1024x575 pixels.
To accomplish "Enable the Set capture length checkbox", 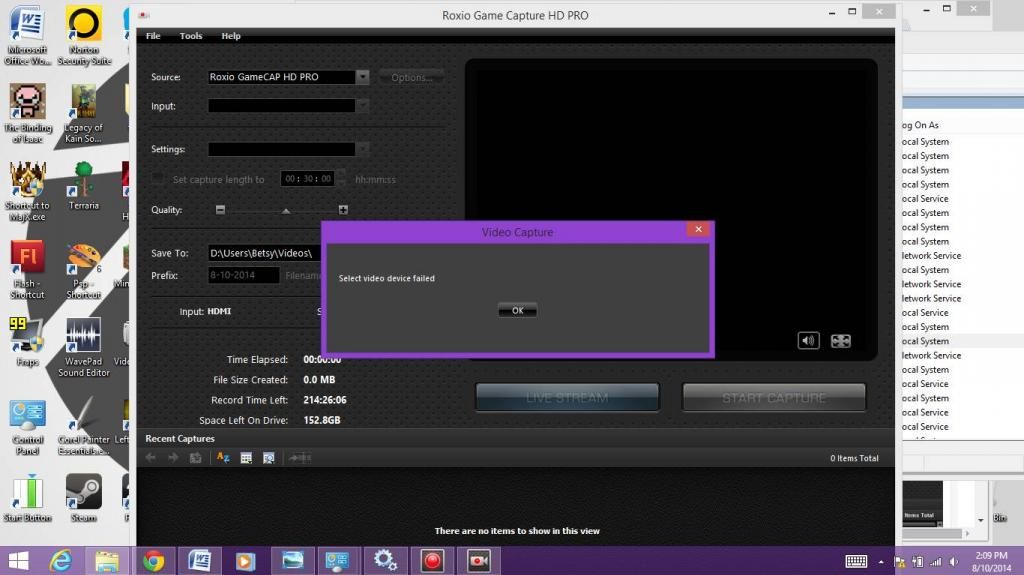I will pyautogui.click(x=157, y=179).
